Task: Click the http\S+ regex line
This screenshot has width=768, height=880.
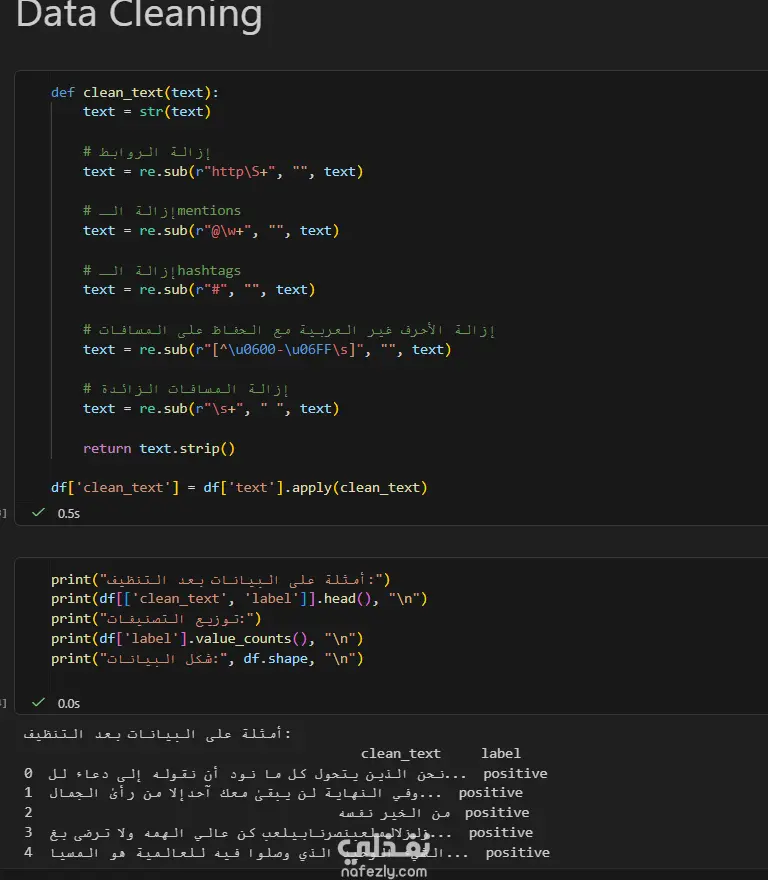Action: click(x=223, y=171)
